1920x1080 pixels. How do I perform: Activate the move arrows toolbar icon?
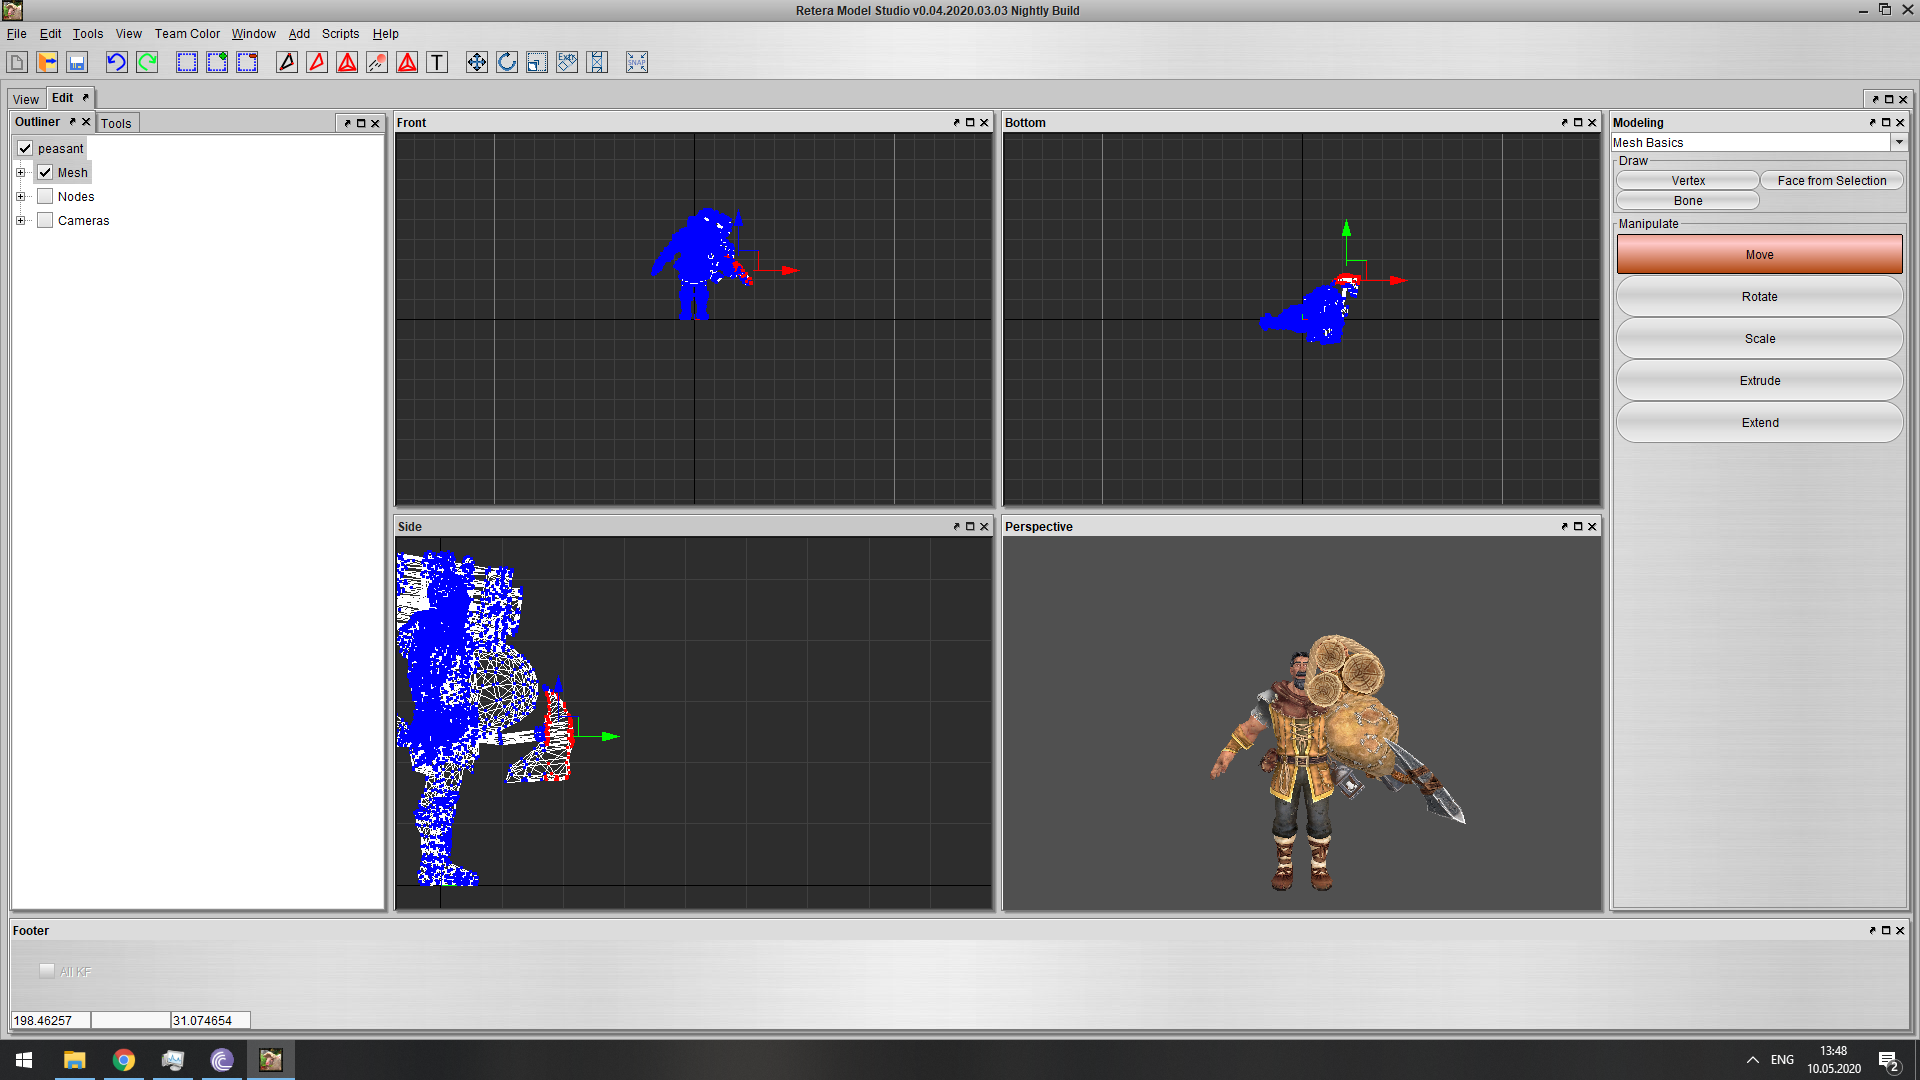click(477, 62)
